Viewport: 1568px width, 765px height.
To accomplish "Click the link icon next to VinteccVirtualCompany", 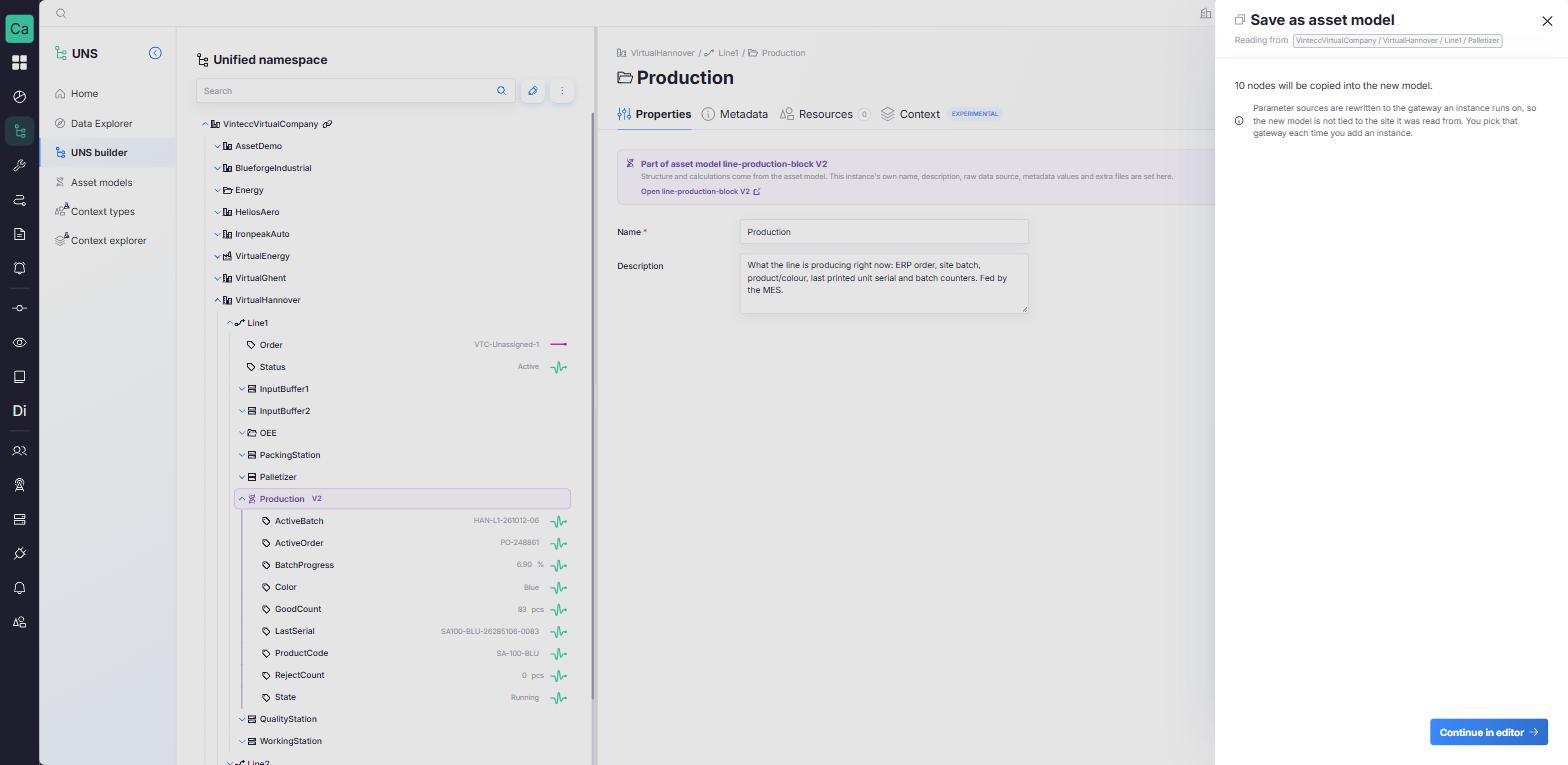I will (x=327, y=124).
